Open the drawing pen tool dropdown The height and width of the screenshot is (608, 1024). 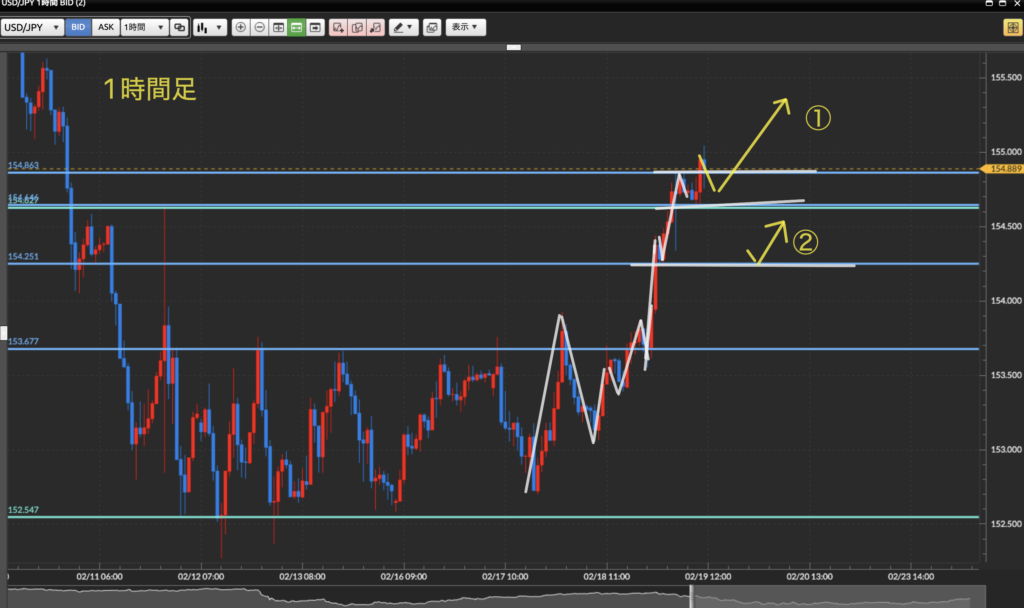pyautogui.click(x=405, y=28)
